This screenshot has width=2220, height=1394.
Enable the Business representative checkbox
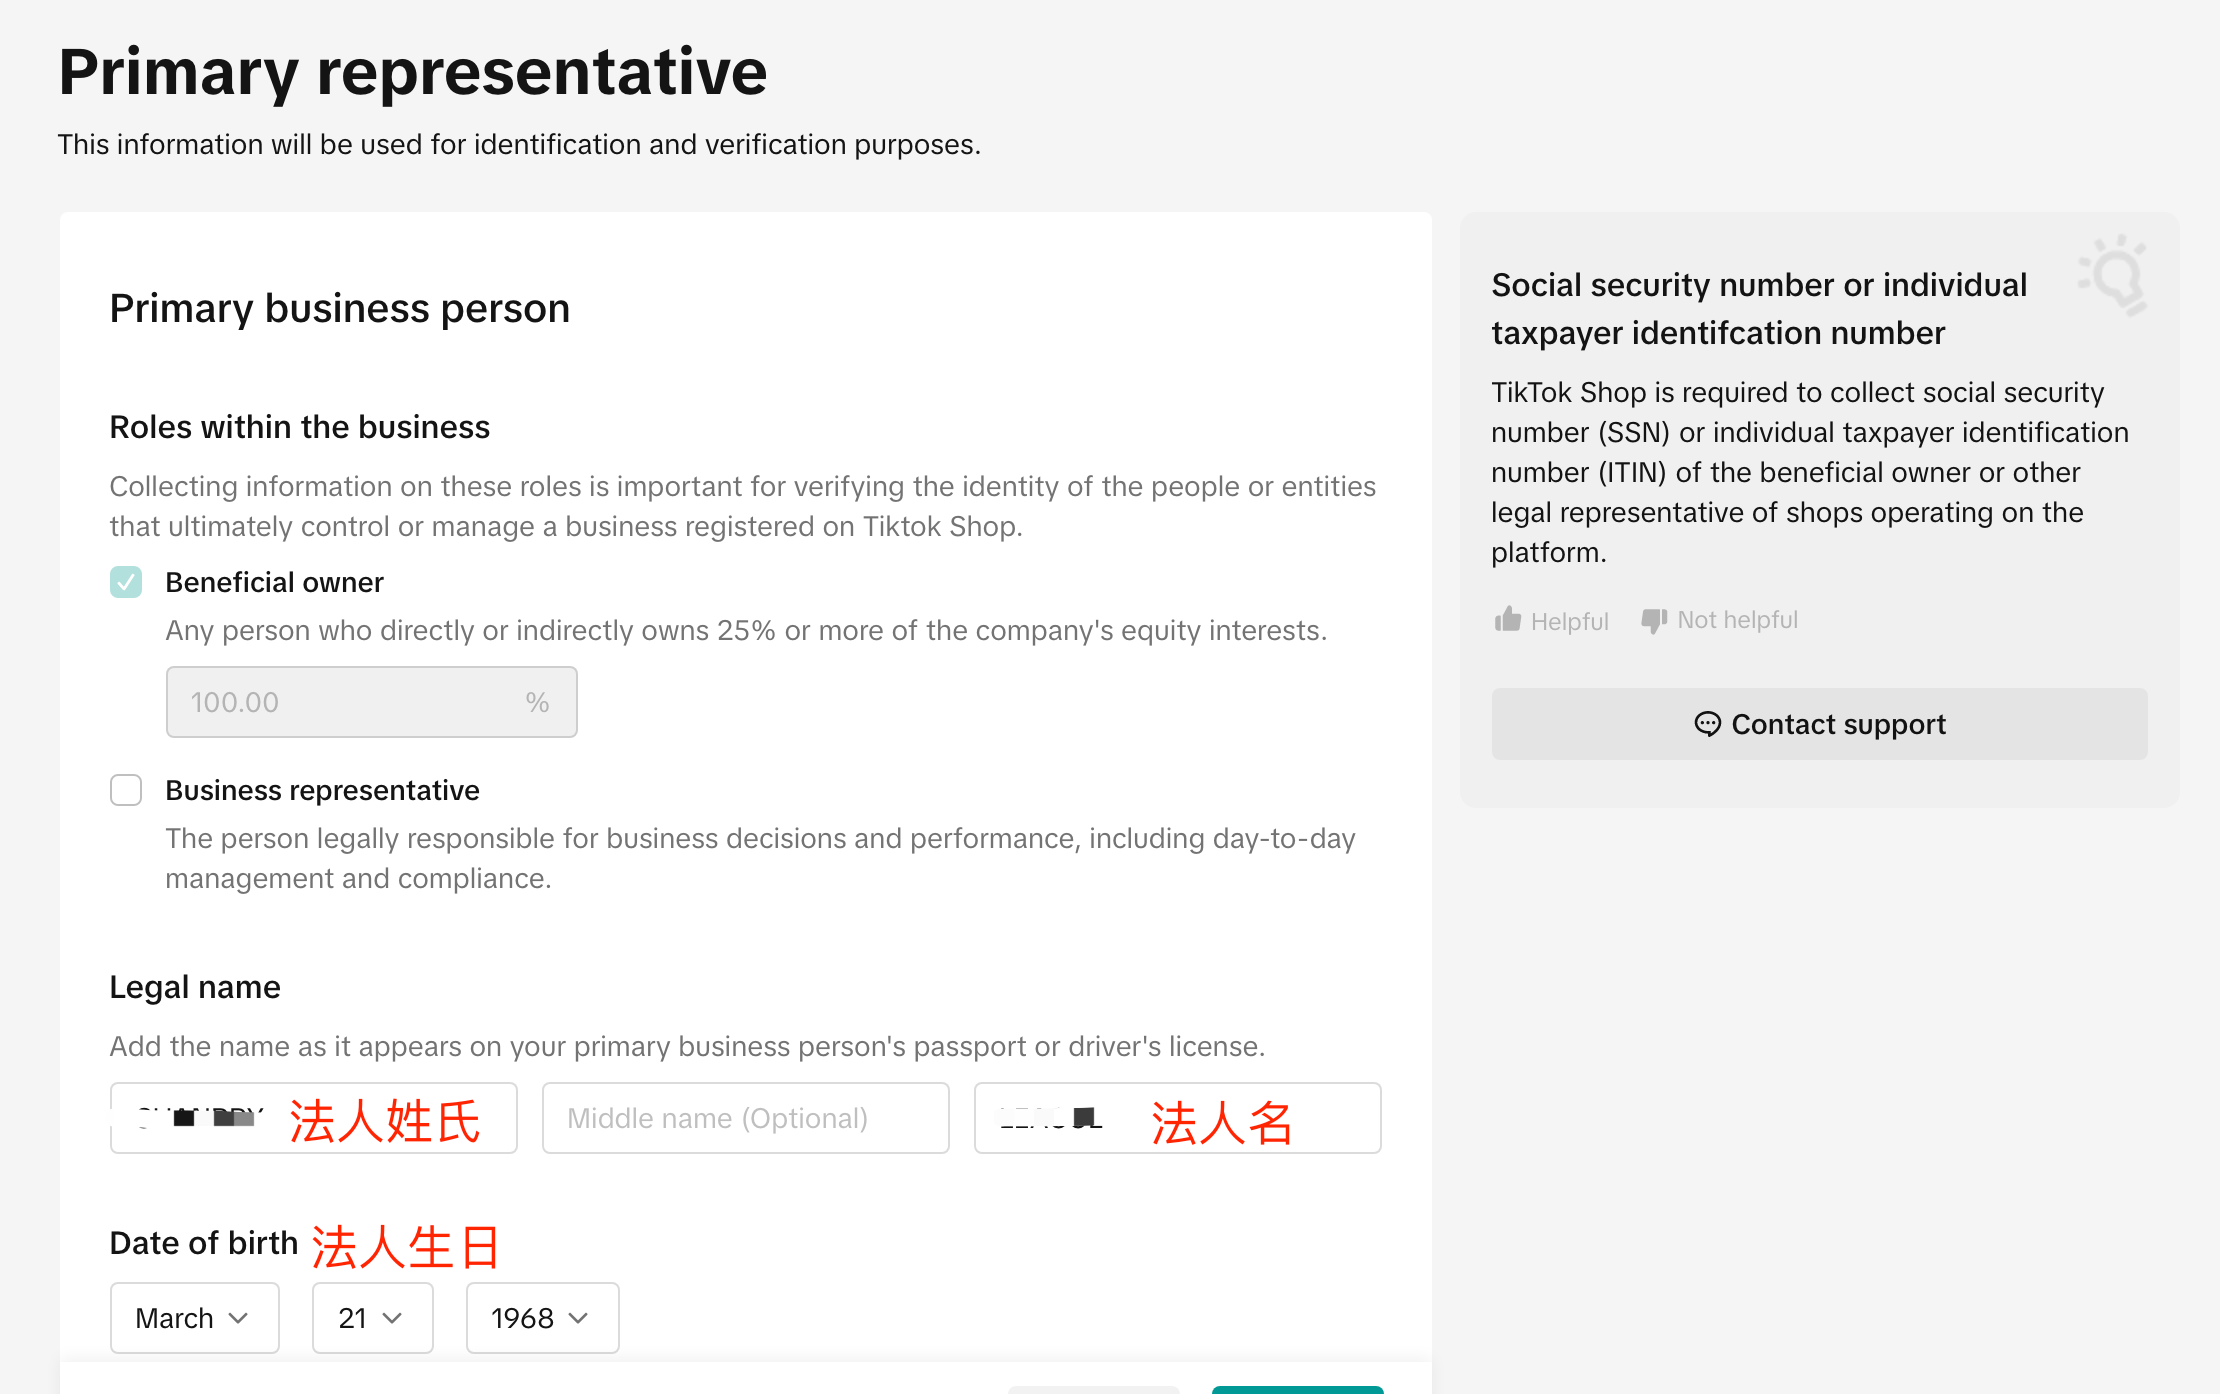point(126,790)
